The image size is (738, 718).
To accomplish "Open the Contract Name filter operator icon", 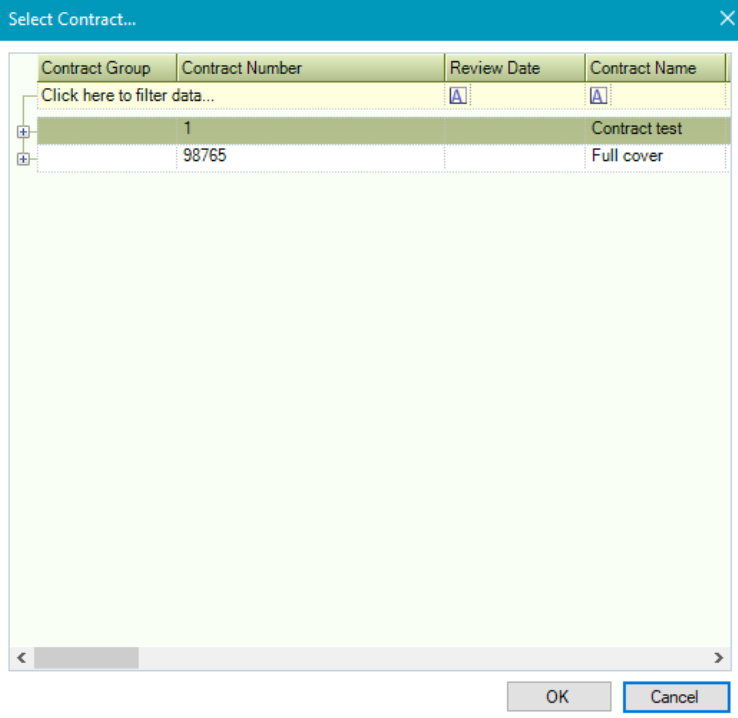I will pos(598,96).
